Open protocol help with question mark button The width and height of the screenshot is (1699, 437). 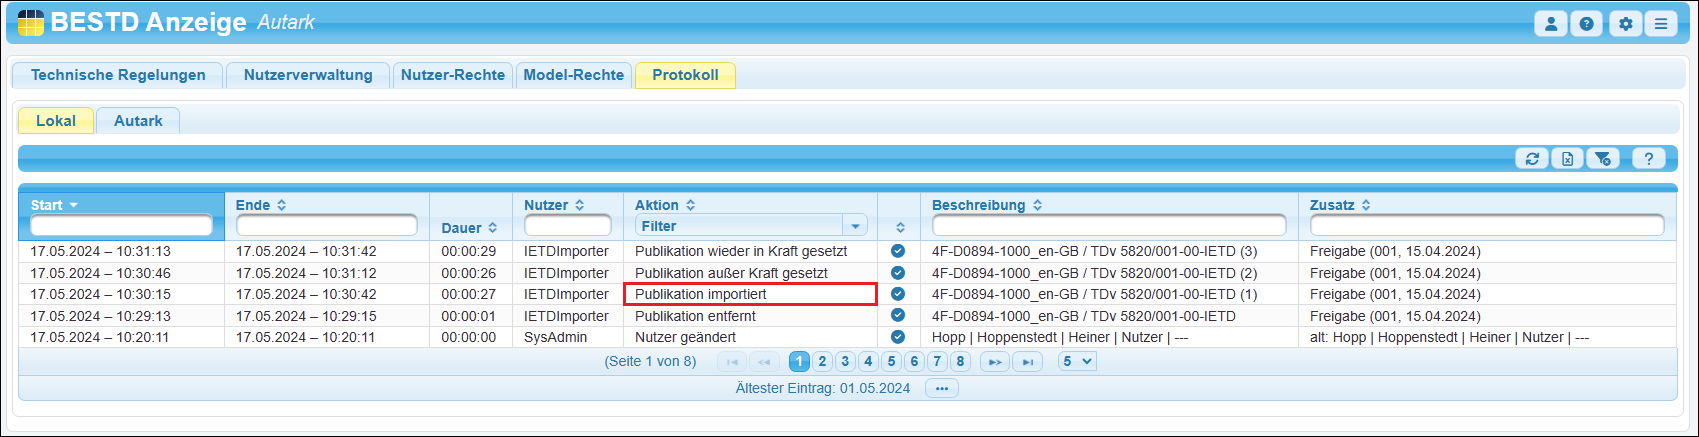coord(1649,158)
